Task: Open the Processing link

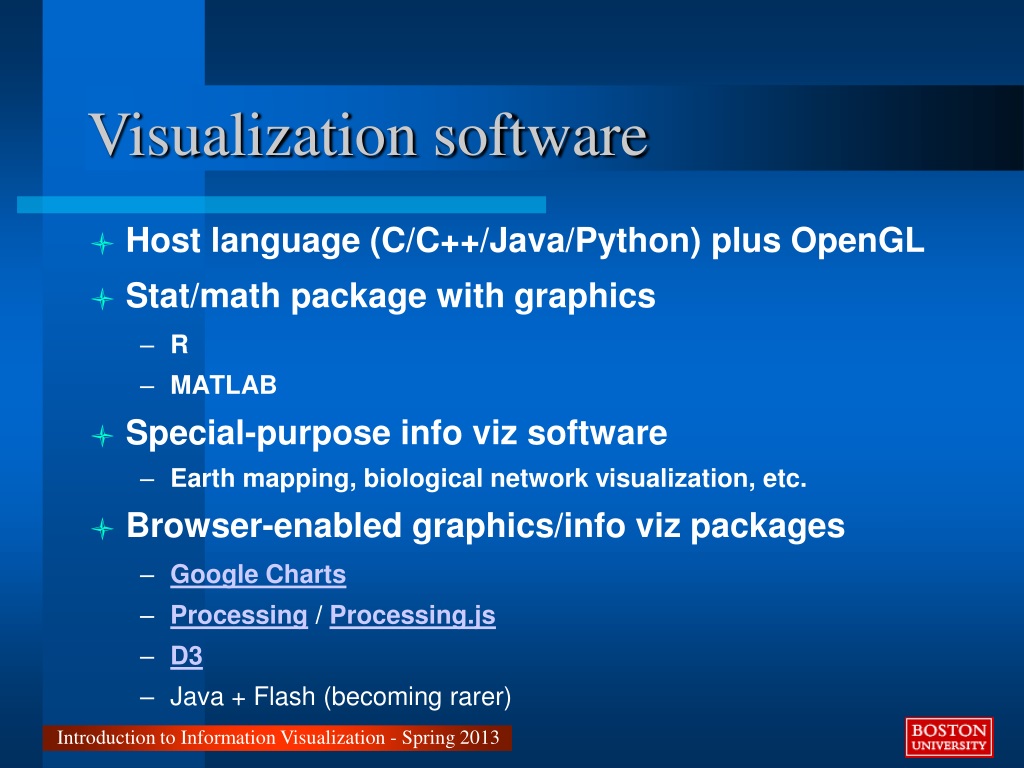Action: point(239,615)
